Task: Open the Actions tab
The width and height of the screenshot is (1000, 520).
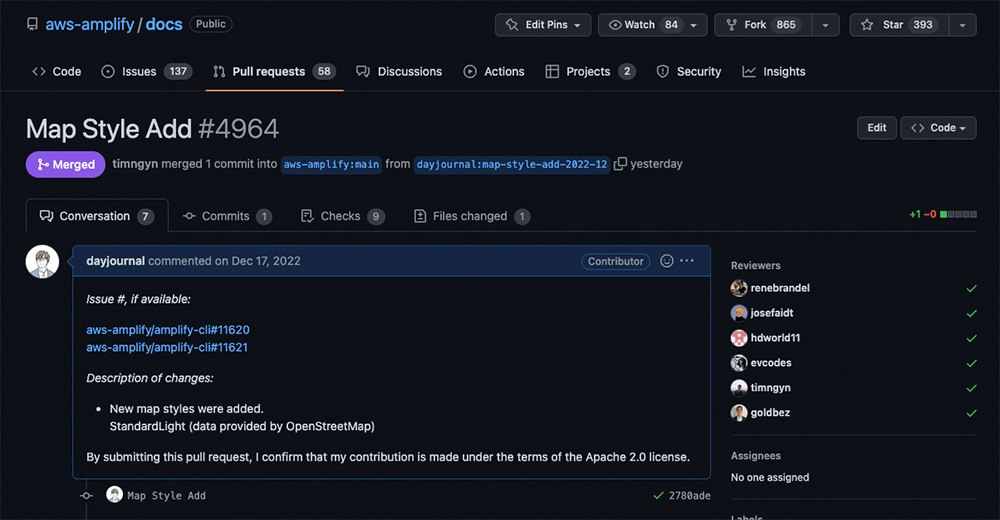Action: coord(494,71)
